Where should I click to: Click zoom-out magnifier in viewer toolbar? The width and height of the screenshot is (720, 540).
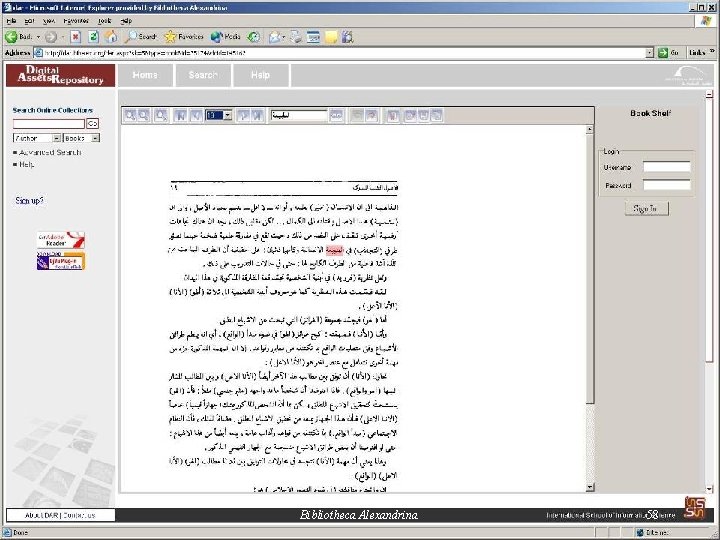(144, 115)
